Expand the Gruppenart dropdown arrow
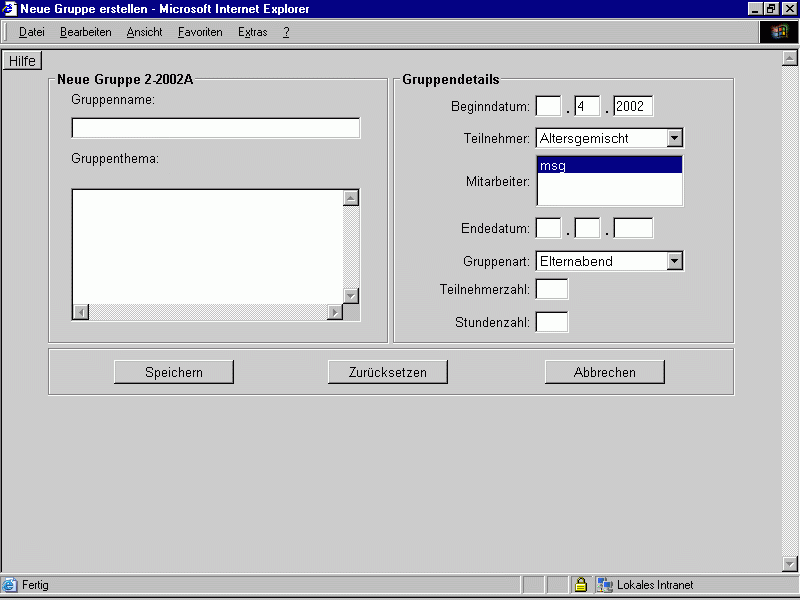 674,261
